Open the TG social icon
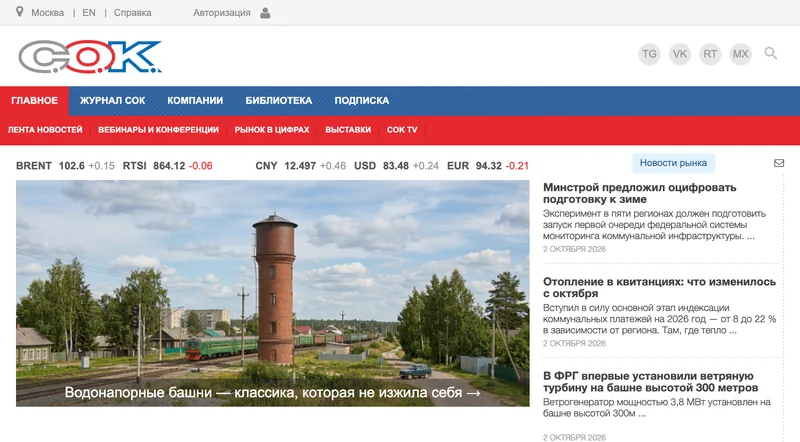800x442 pixels. [649, 54]
